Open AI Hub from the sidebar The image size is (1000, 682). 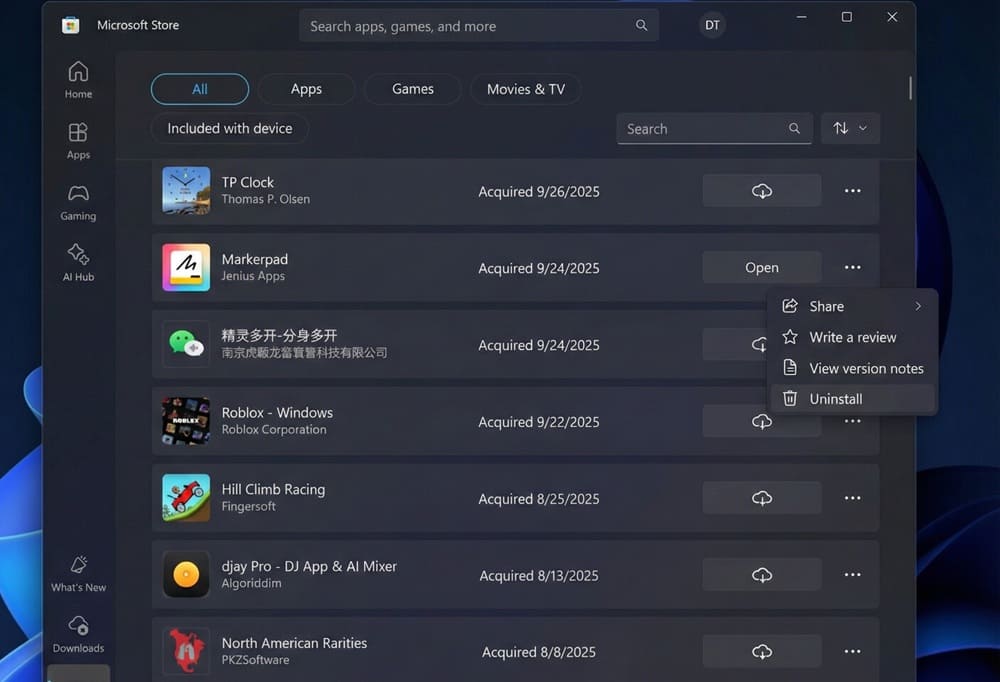pyautogui.click(x=78, y=262)
